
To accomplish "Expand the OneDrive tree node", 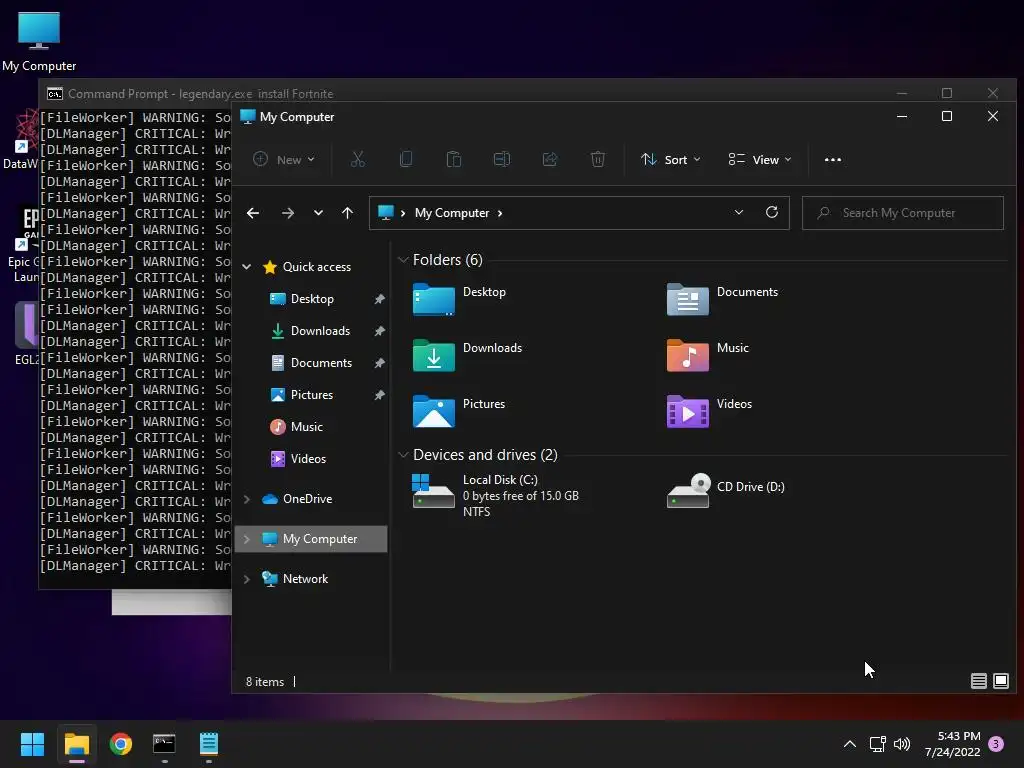I will pyautogui.click(x=247, y=499).
